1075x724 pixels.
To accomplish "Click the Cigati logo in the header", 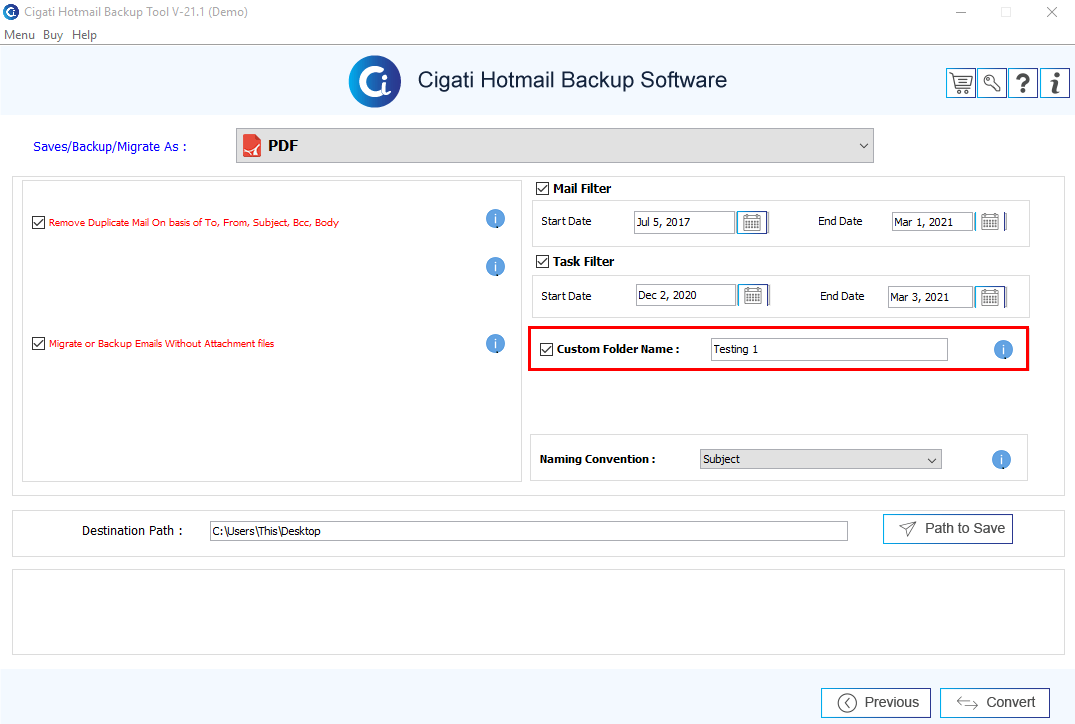I will tap(374, 82).
